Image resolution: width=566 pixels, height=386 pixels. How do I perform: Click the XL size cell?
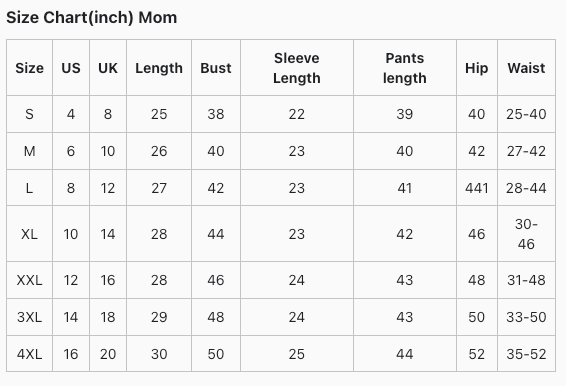click(30, 234)
